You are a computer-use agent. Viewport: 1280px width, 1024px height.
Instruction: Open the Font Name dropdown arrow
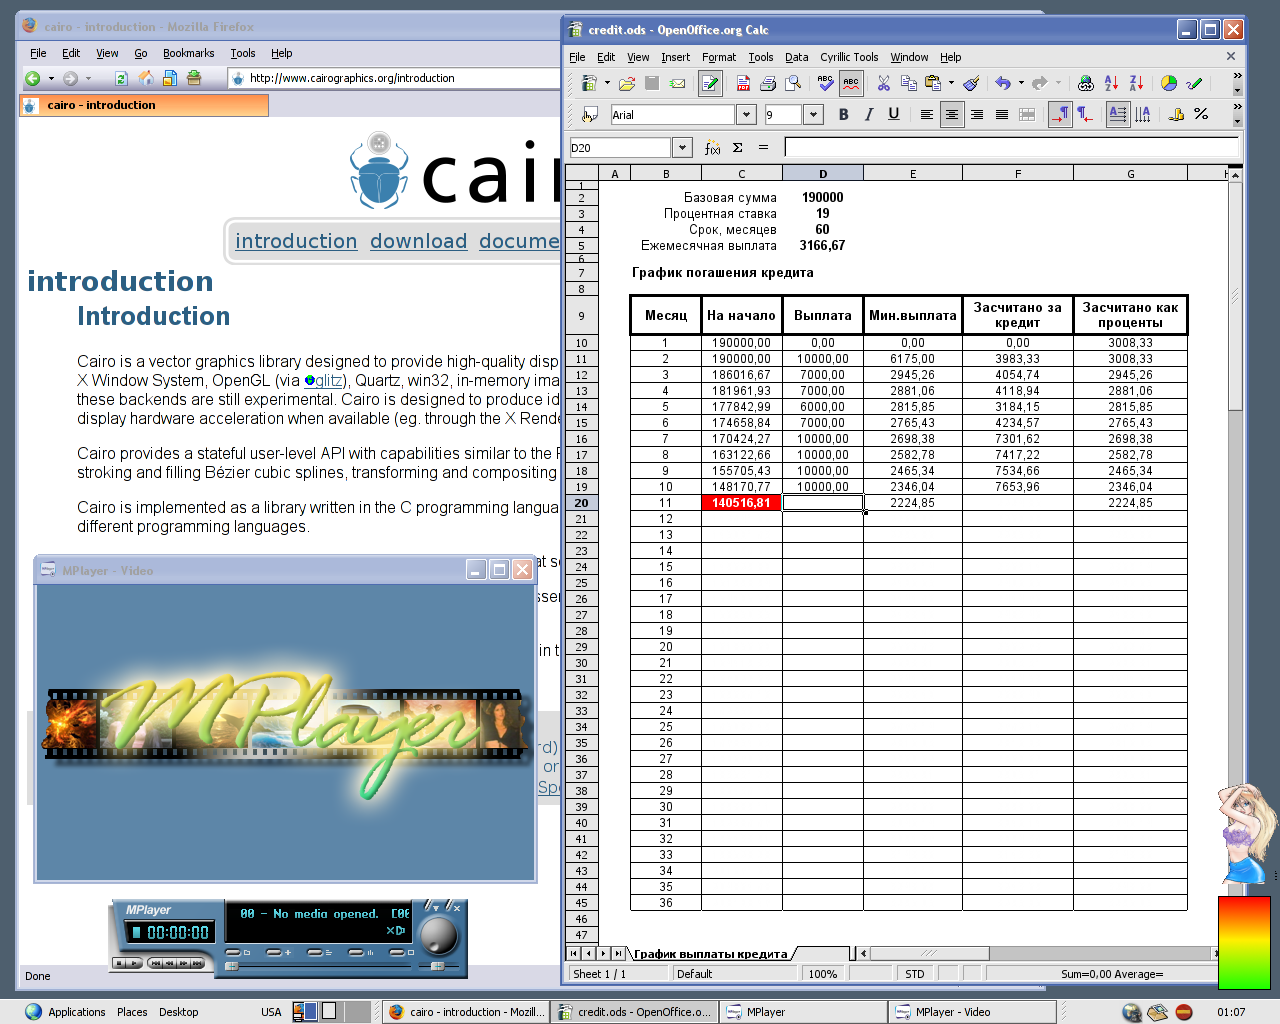[746, 115]
